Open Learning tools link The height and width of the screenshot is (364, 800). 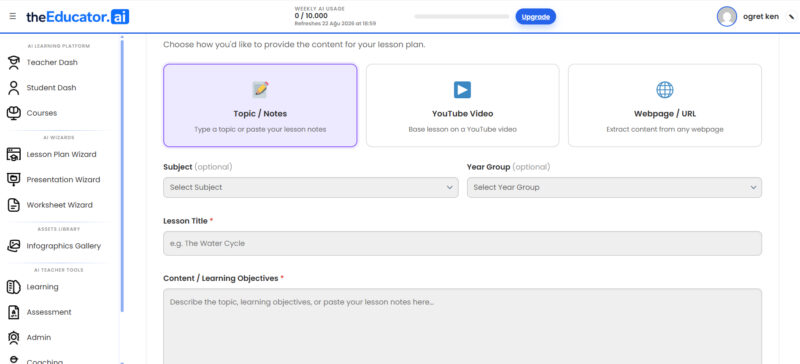click(x=42, y=287)
